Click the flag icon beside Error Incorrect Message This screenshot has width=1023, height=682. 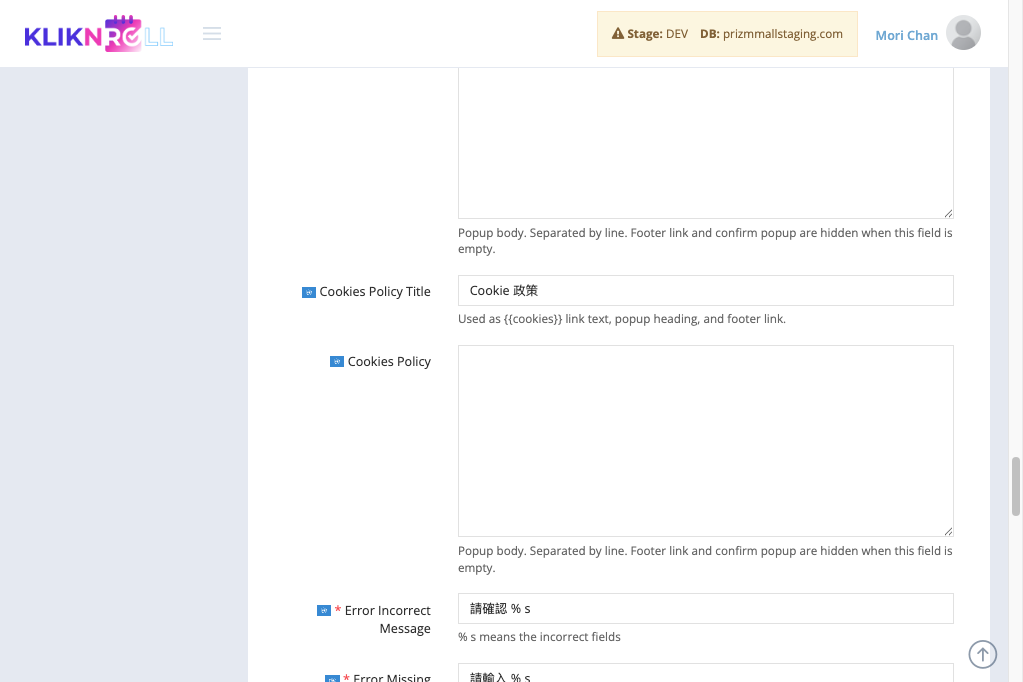[x=324, y=611]
